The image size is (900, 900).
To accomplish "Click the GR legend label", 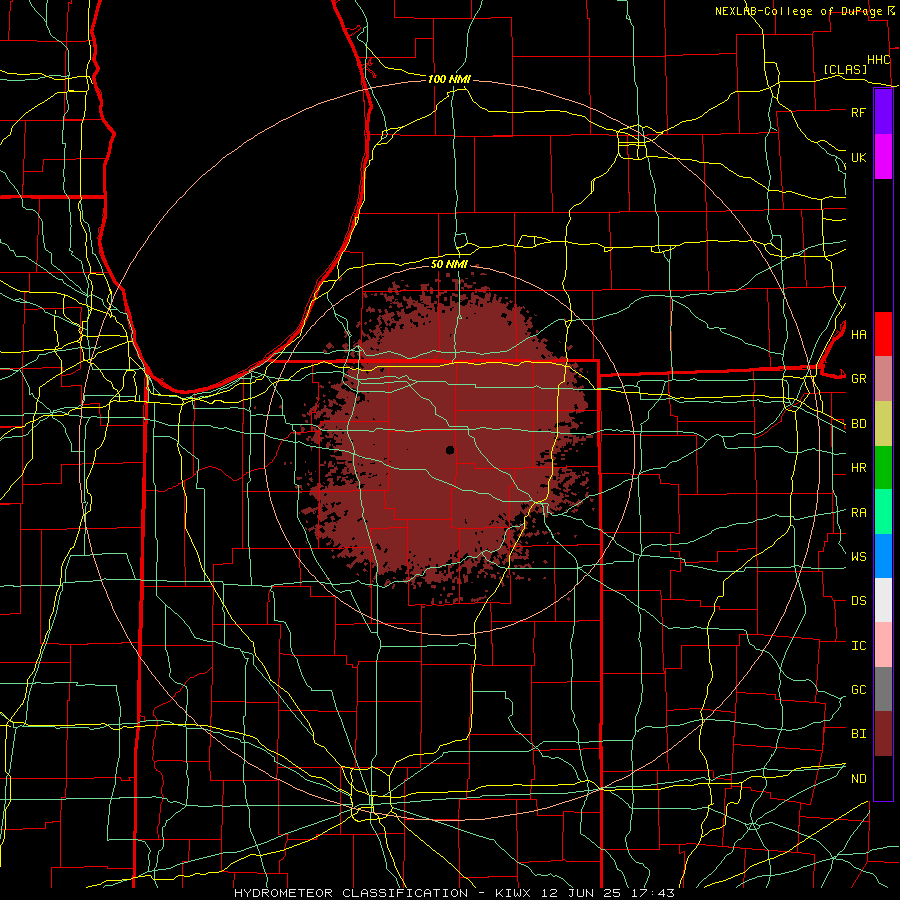I will point(858,379).
